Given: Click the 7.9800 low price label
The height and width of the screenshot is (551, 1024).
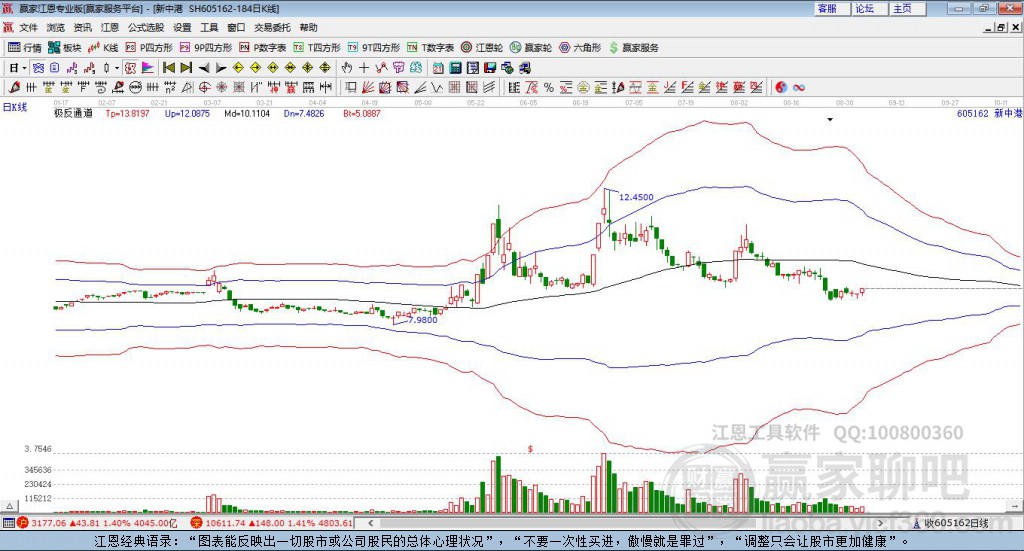Looking at the screenshot, I should pyautogui.click(x=423, y=319).
